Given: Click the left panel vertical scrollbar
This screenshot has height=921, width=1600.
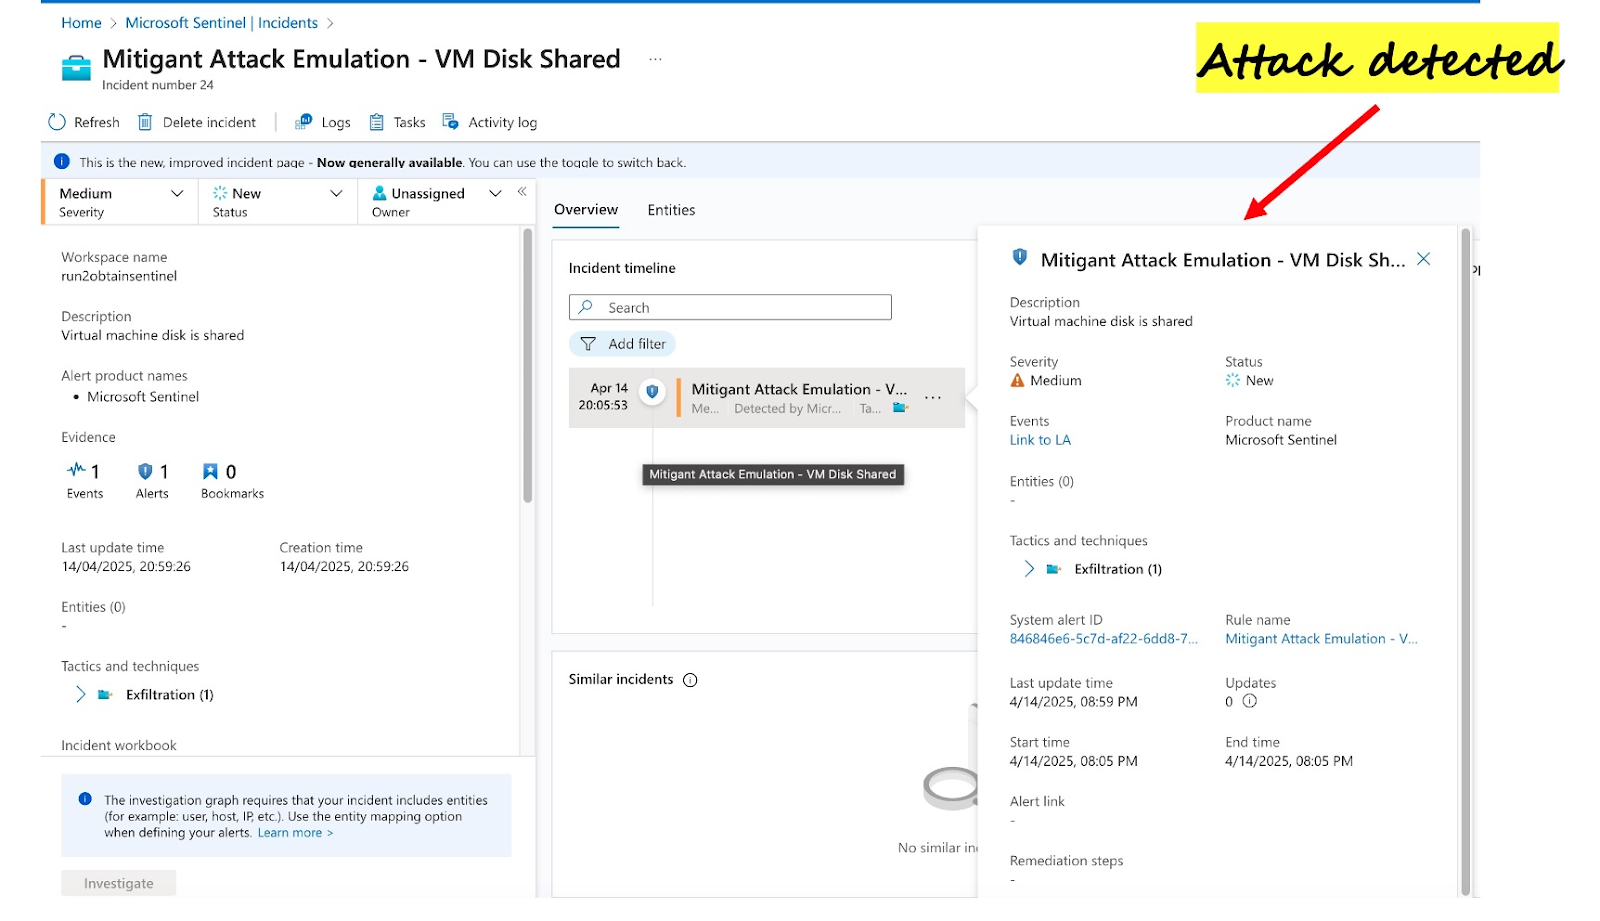Looking at the screenshot, I should [x=527, y=366].
